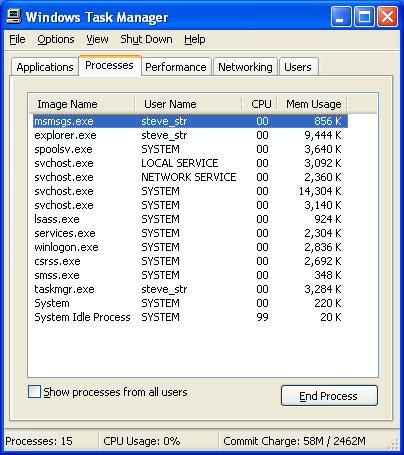Select svchost.exe run by NETWORK SERVICE
Viewport: 404px width, 455px height.
[x=190, y=177]
